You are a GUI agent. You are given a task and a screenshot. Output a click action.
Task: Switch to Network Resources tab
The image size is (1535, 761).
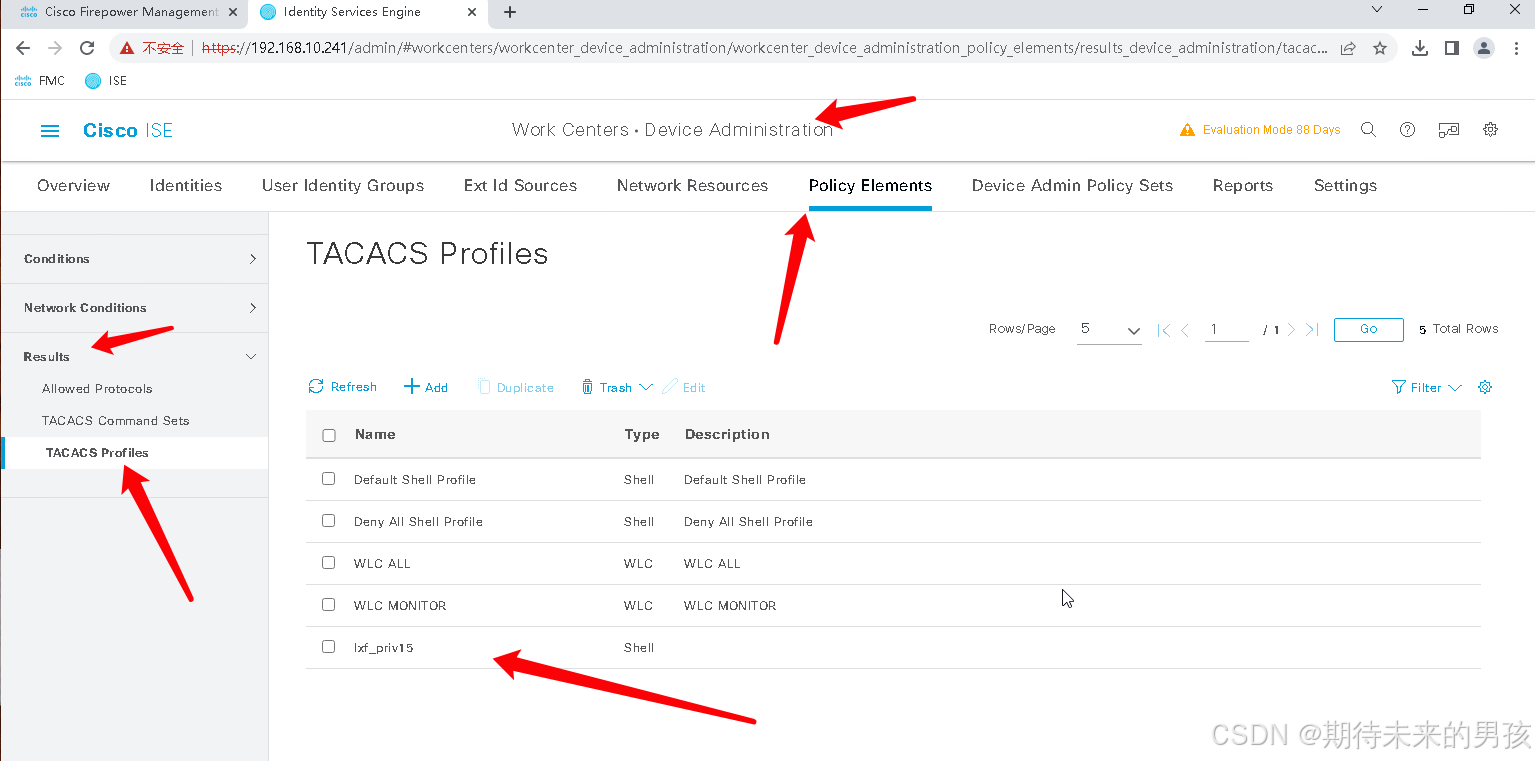692,186
